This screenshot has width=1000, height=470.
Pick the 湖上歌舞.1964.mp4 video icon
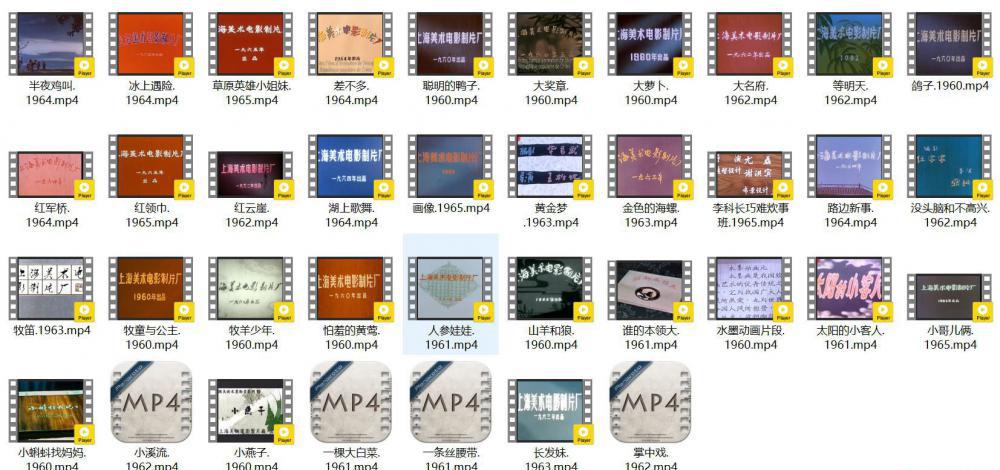[x=351, y=166]
